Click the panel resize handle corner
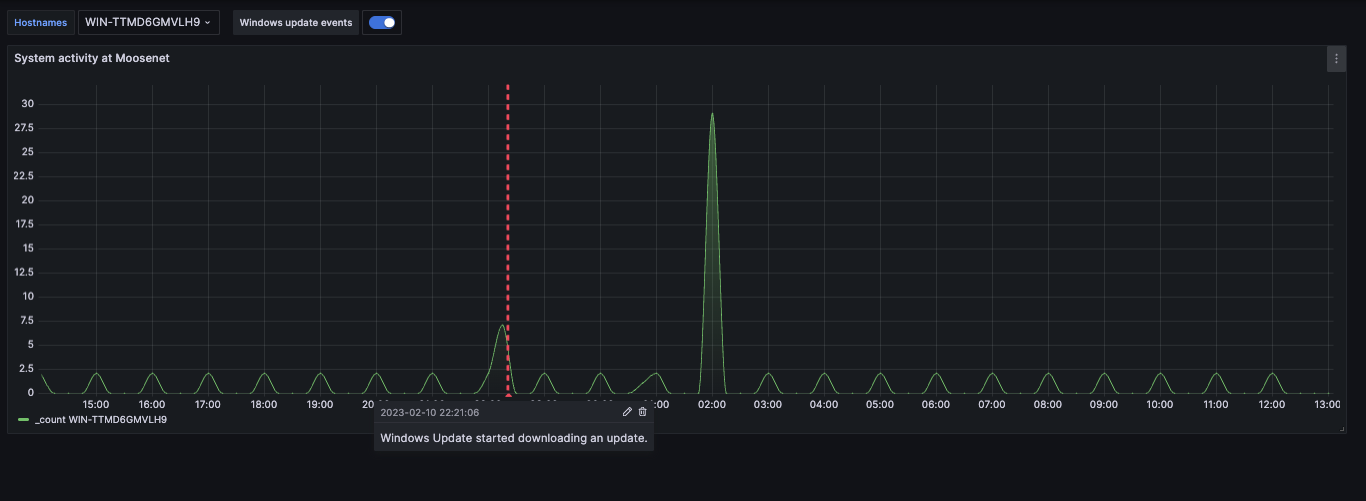The height and width of the screenshot is (501, 1366). pyautogui.click(x=1342, y=429)
